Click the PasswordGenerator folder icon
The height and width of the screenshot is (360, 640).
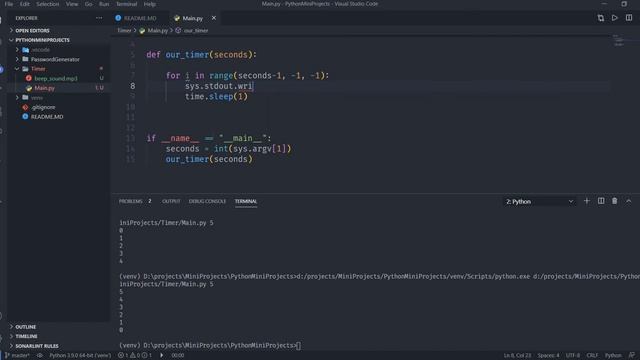click(x=25, y=59)
